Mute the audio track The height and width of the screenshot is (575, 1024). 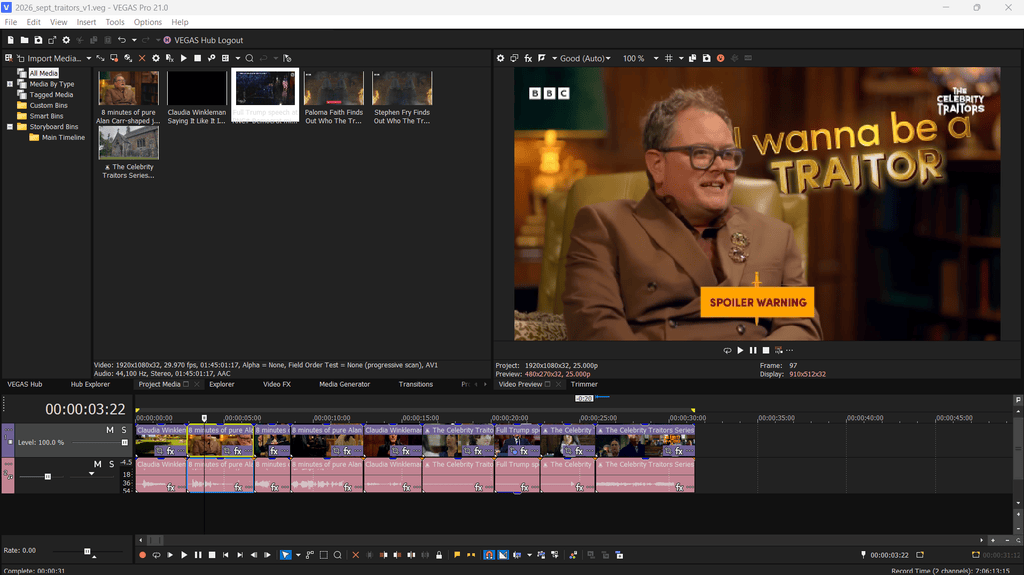pos(97,464)
